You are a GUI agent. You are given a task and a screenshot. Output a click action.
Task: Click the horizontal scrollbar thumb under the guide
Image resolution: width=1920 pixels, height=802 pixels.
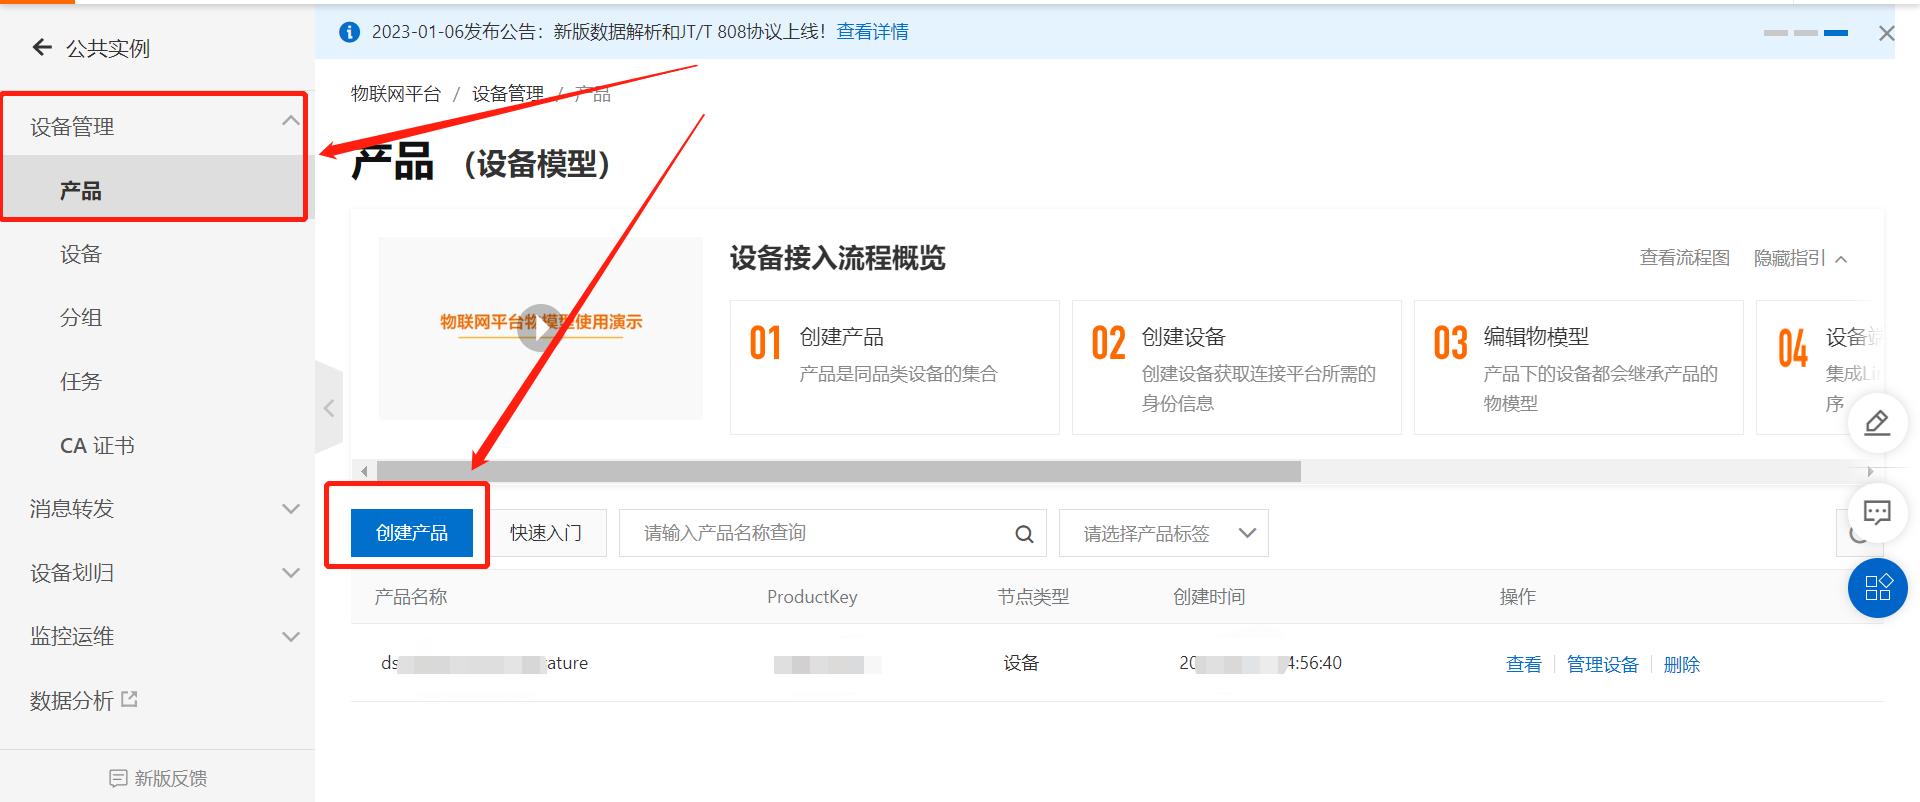click(x=838, y=471)
